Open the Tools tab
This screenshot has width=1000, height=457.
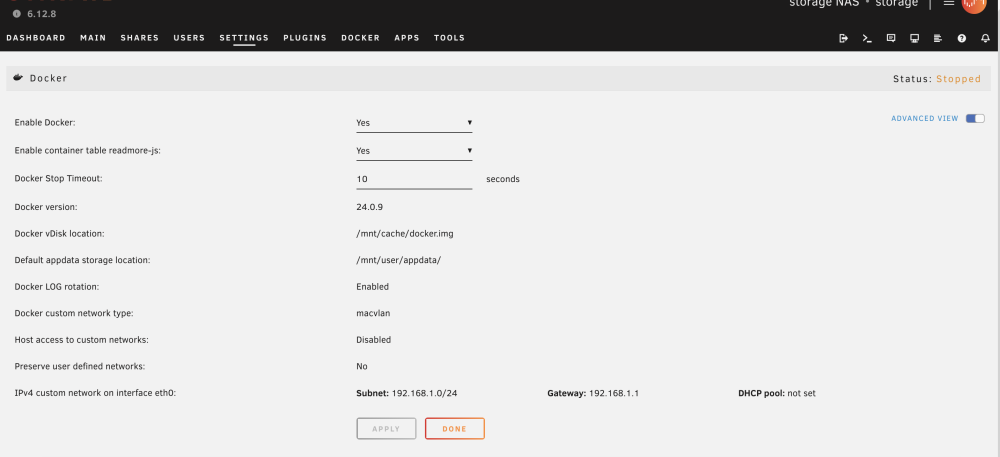[450, 38]
